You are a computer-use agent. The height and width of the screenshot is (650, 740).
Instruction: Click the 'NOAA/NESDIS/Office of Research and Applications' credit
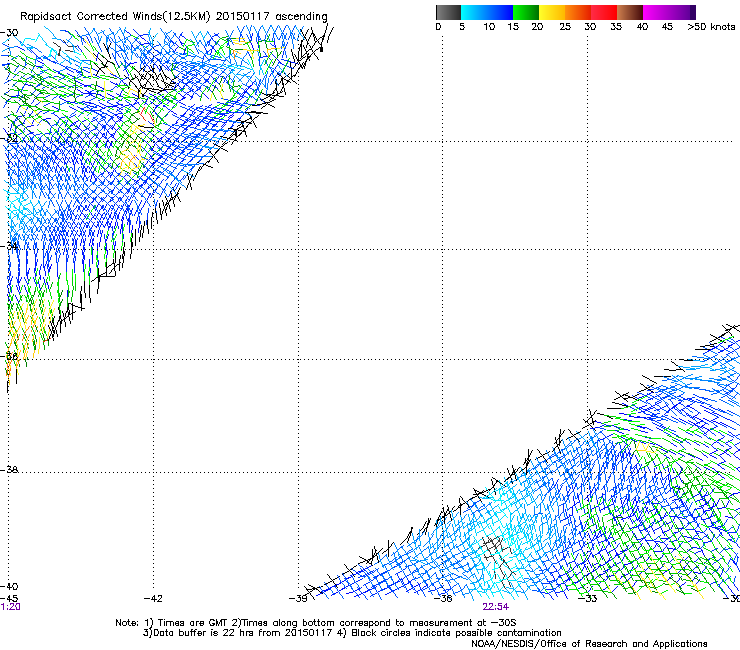click(x=589, y=644)
